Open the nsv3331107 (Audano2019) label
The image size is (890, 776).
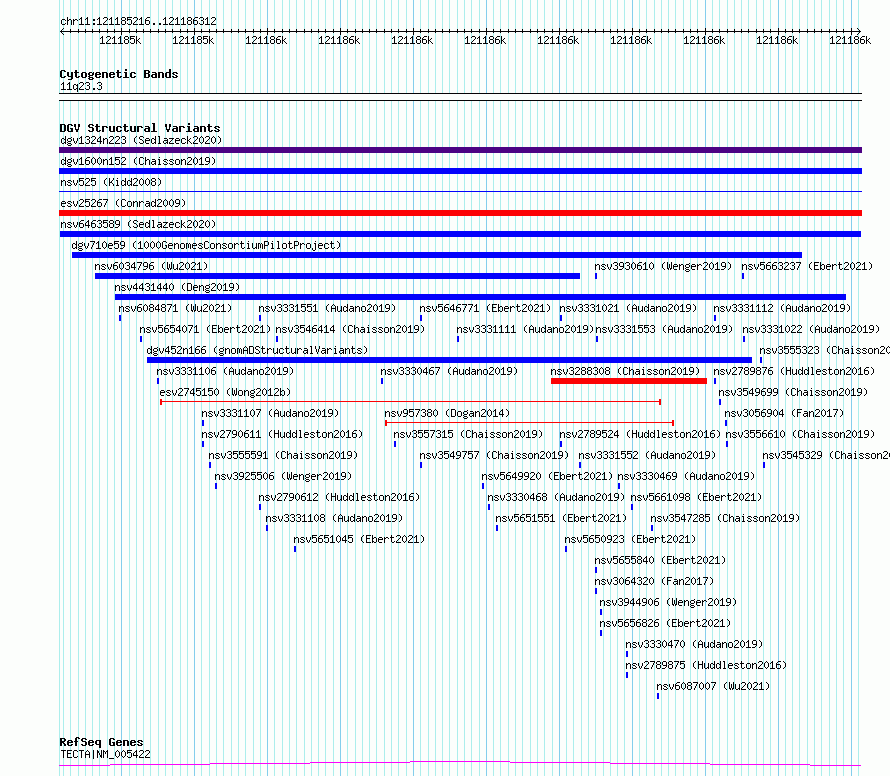pos(270,413)
